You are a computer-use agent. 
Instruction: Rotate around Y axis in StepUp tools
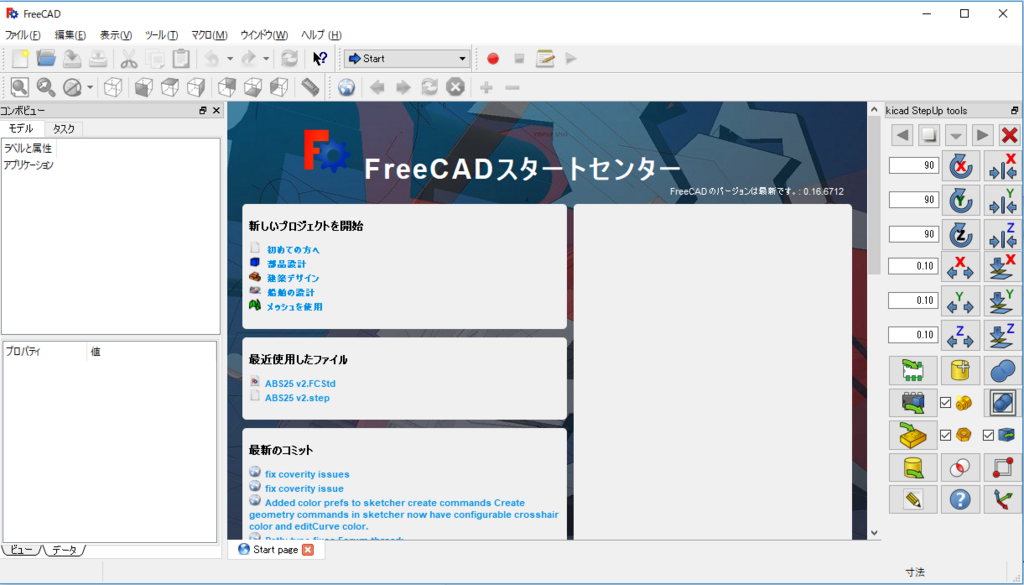click(x=961, y=200)
